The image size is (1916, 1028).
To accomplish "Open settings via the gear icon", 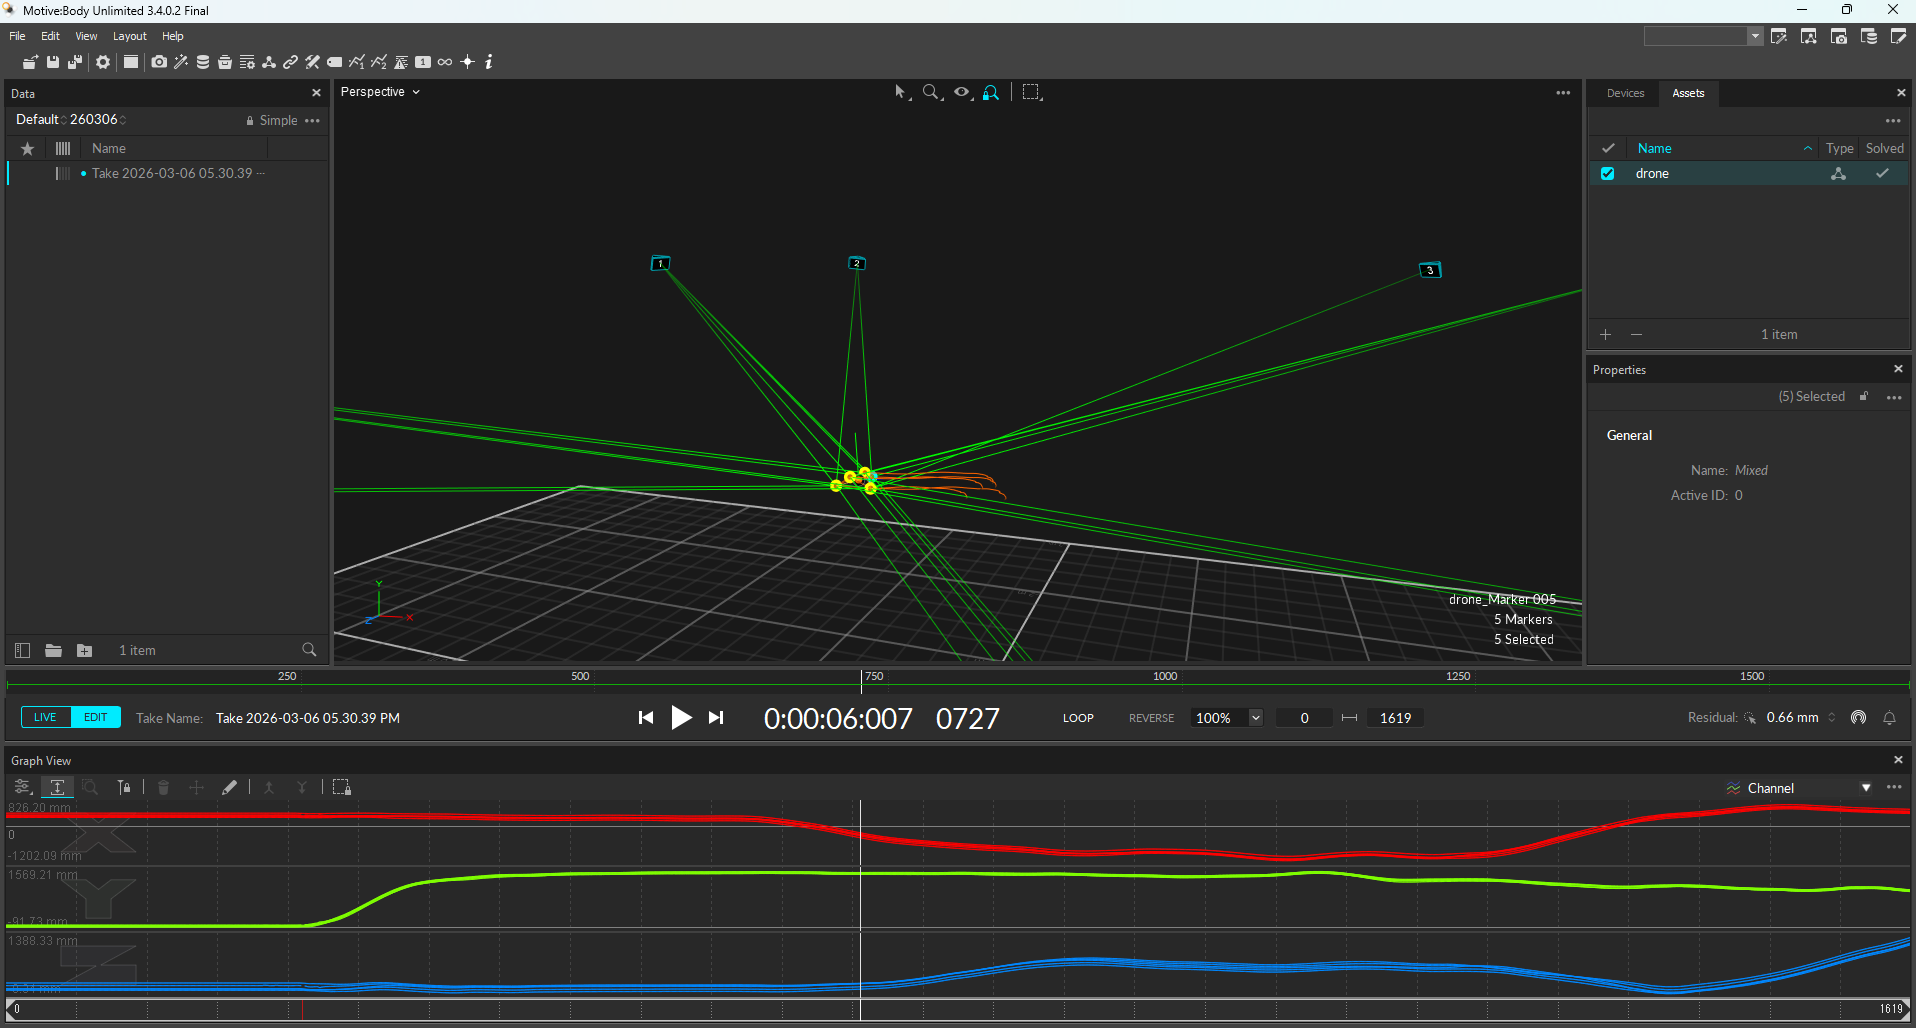I will click(x=103, y=62).
